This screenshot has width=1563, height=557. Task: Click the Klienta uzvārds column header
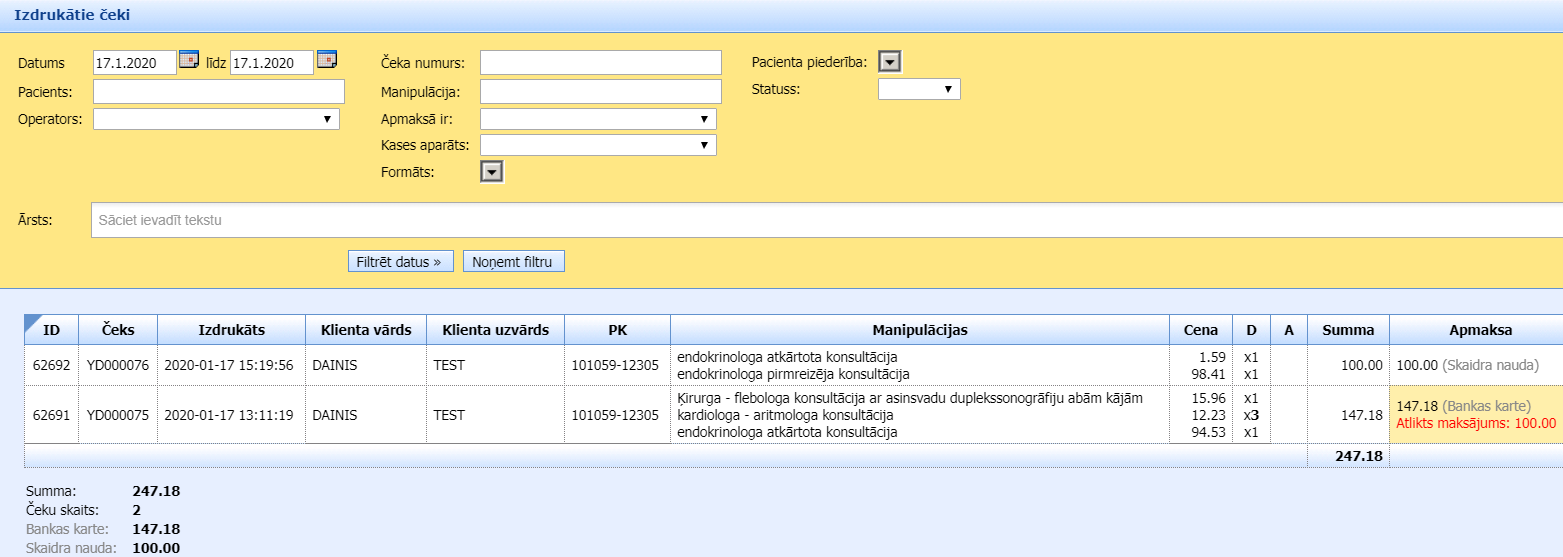coord(495,330)
